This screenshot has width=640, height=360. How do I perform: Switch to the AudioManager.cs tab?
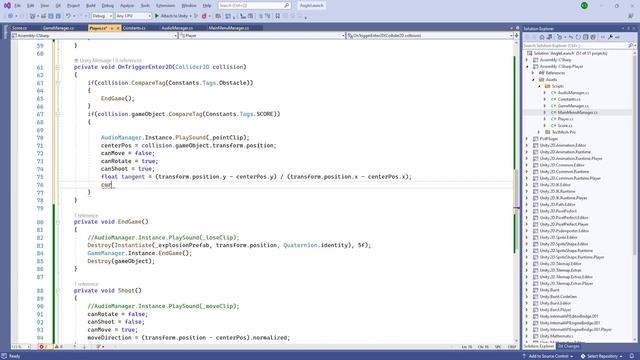177,28
